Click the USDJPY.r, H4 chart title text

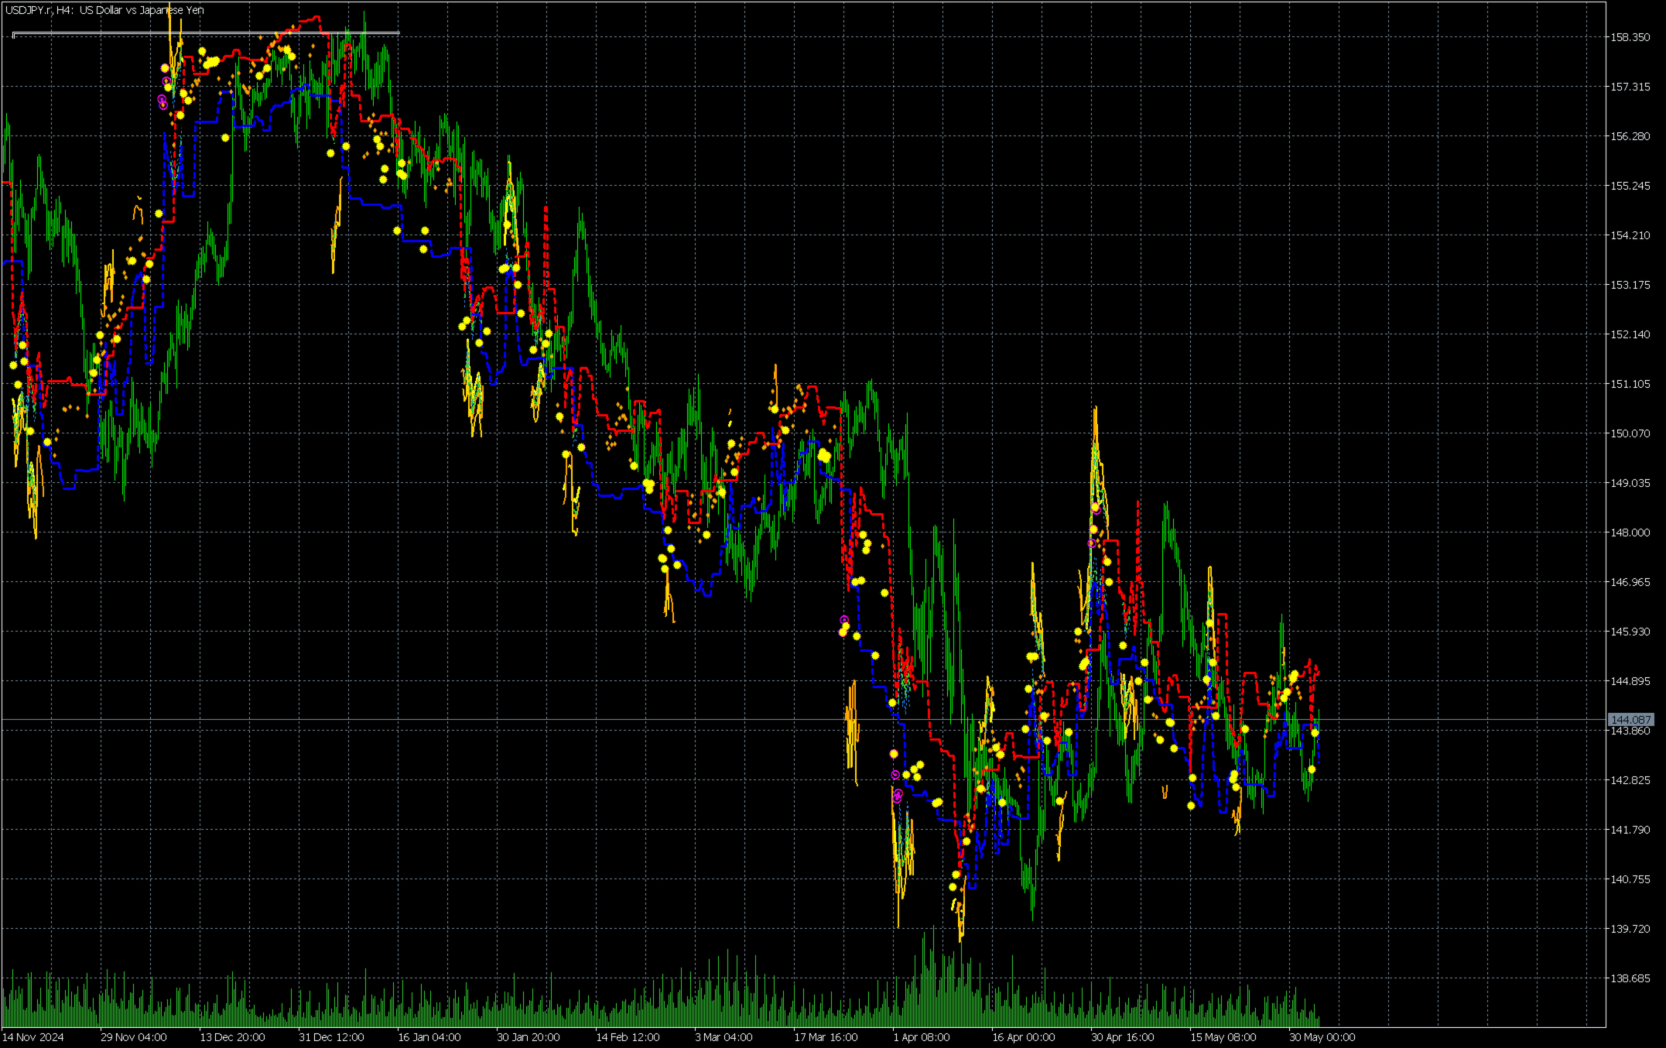tap(105, 10)
